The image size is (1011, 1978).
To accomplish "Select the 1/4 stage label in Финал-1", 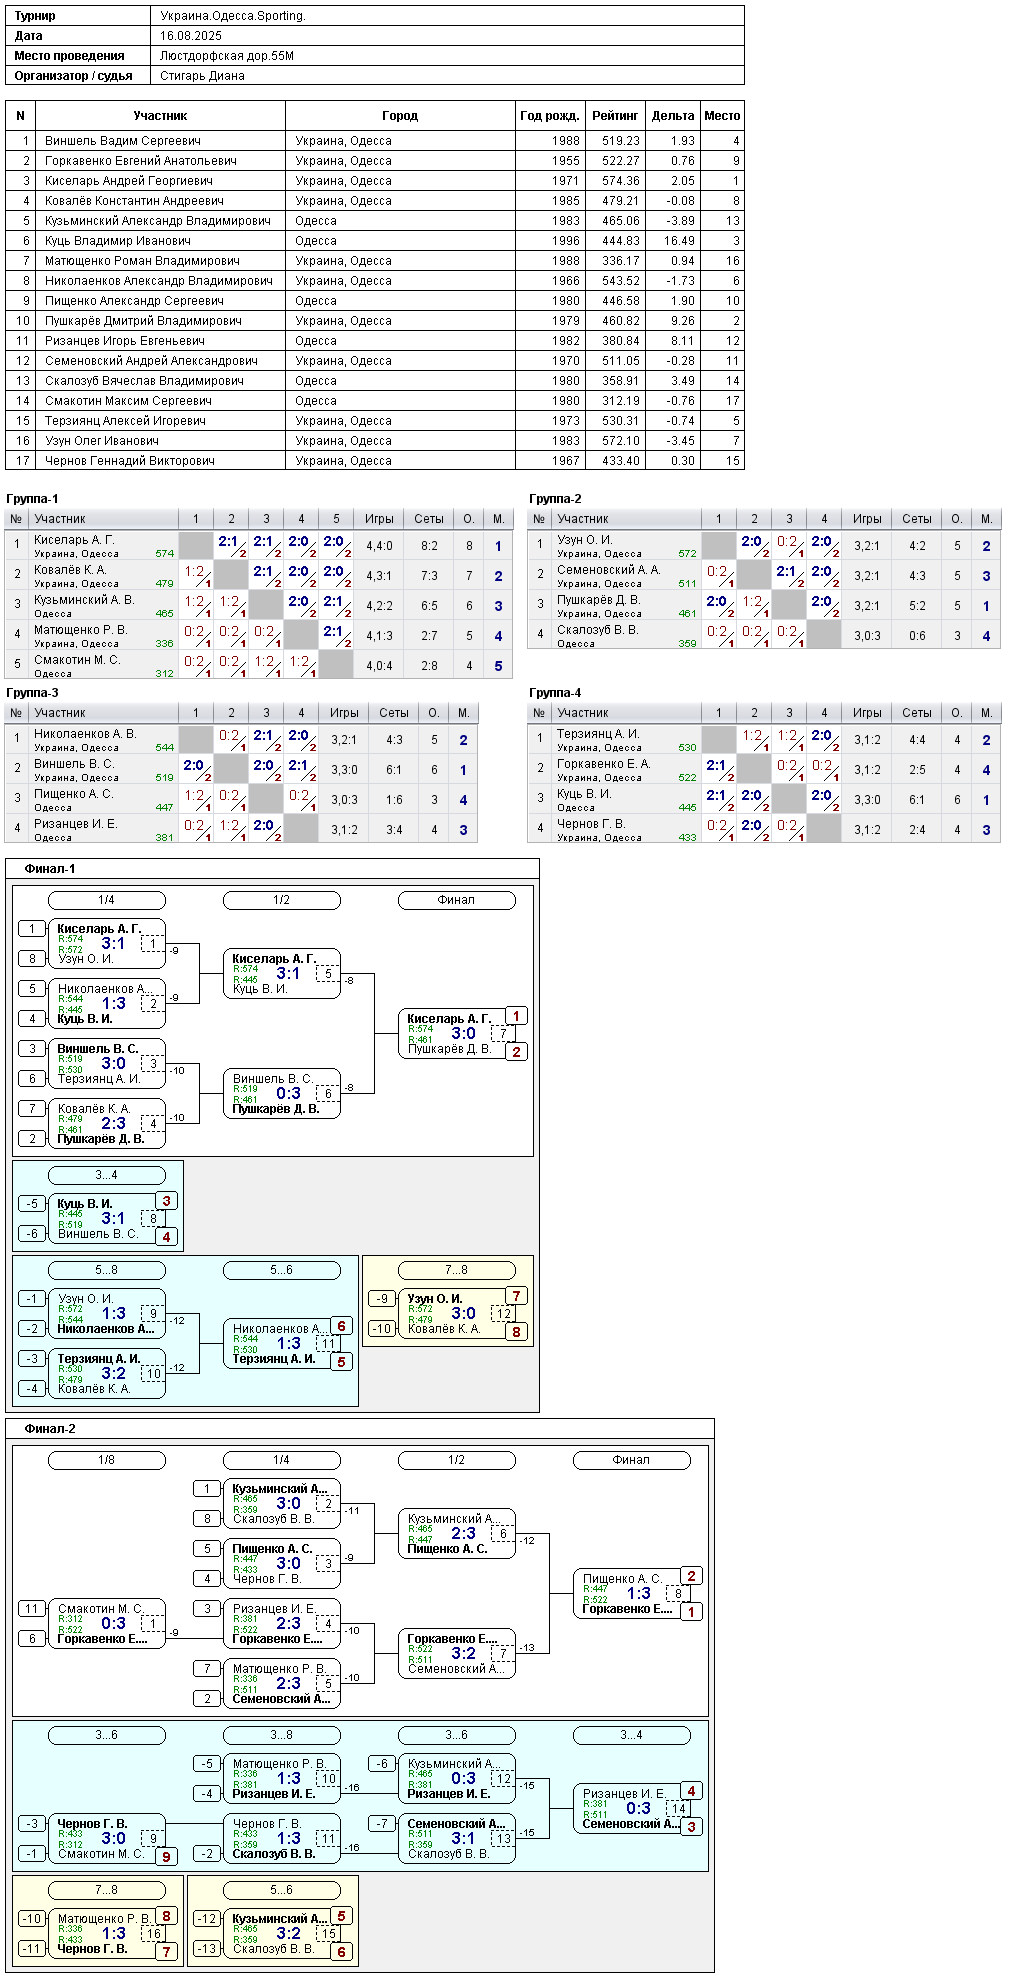I will tap(107, 900).
